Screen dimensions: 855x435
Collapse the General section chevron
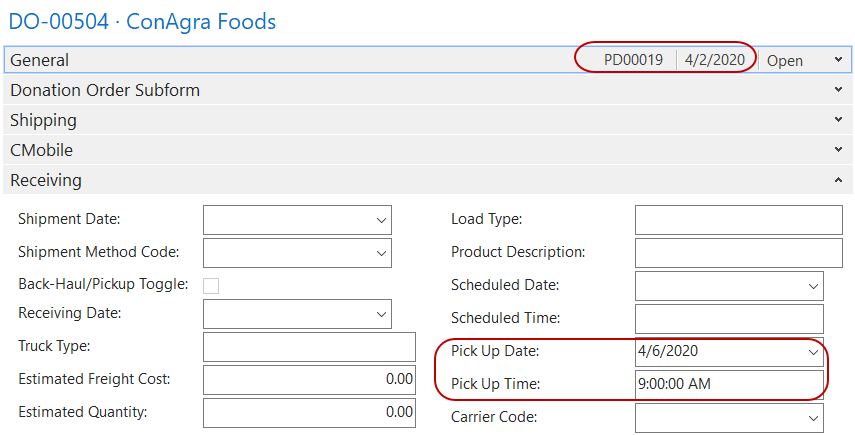click(838, 60)
